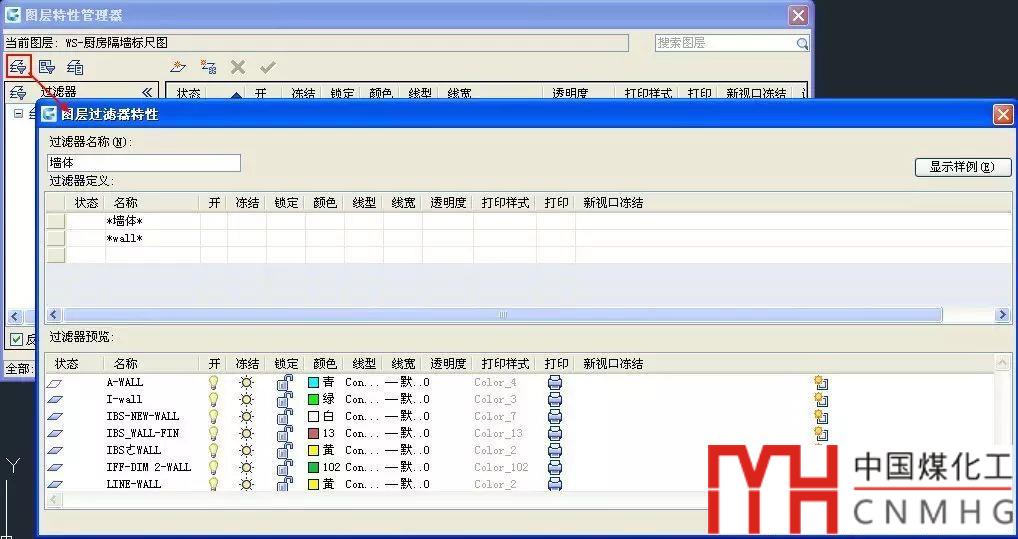
Task: Toggle the padlock on IBS_WALL-FIN layer
Action: coord(284,433)
